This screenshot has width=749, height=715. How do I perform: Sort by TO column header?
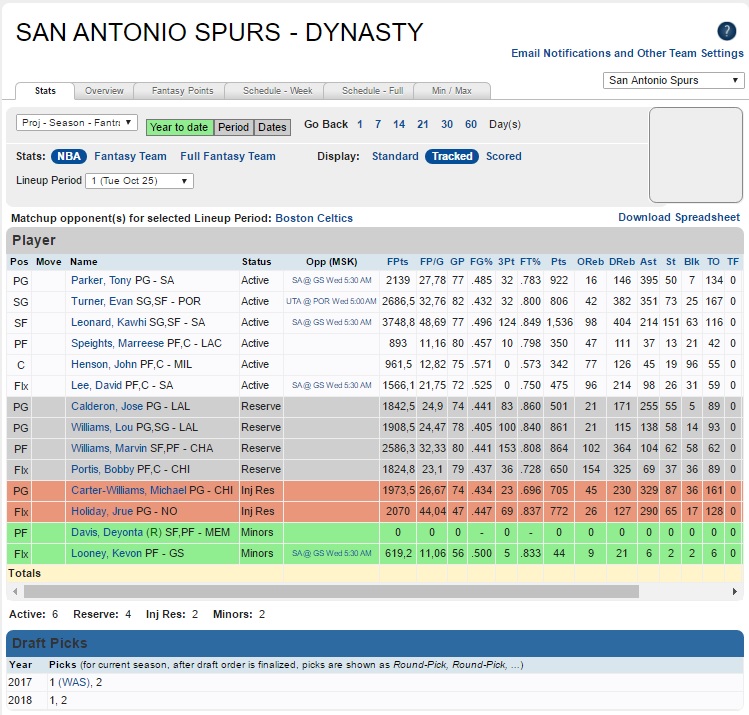tap(713, 262)
